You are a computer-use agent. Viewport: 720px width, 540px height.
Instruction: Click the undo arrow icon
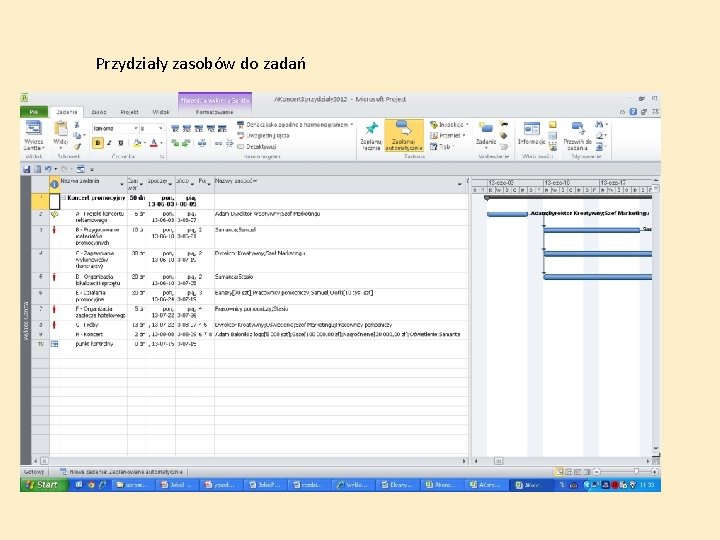[x=48, y=169]
